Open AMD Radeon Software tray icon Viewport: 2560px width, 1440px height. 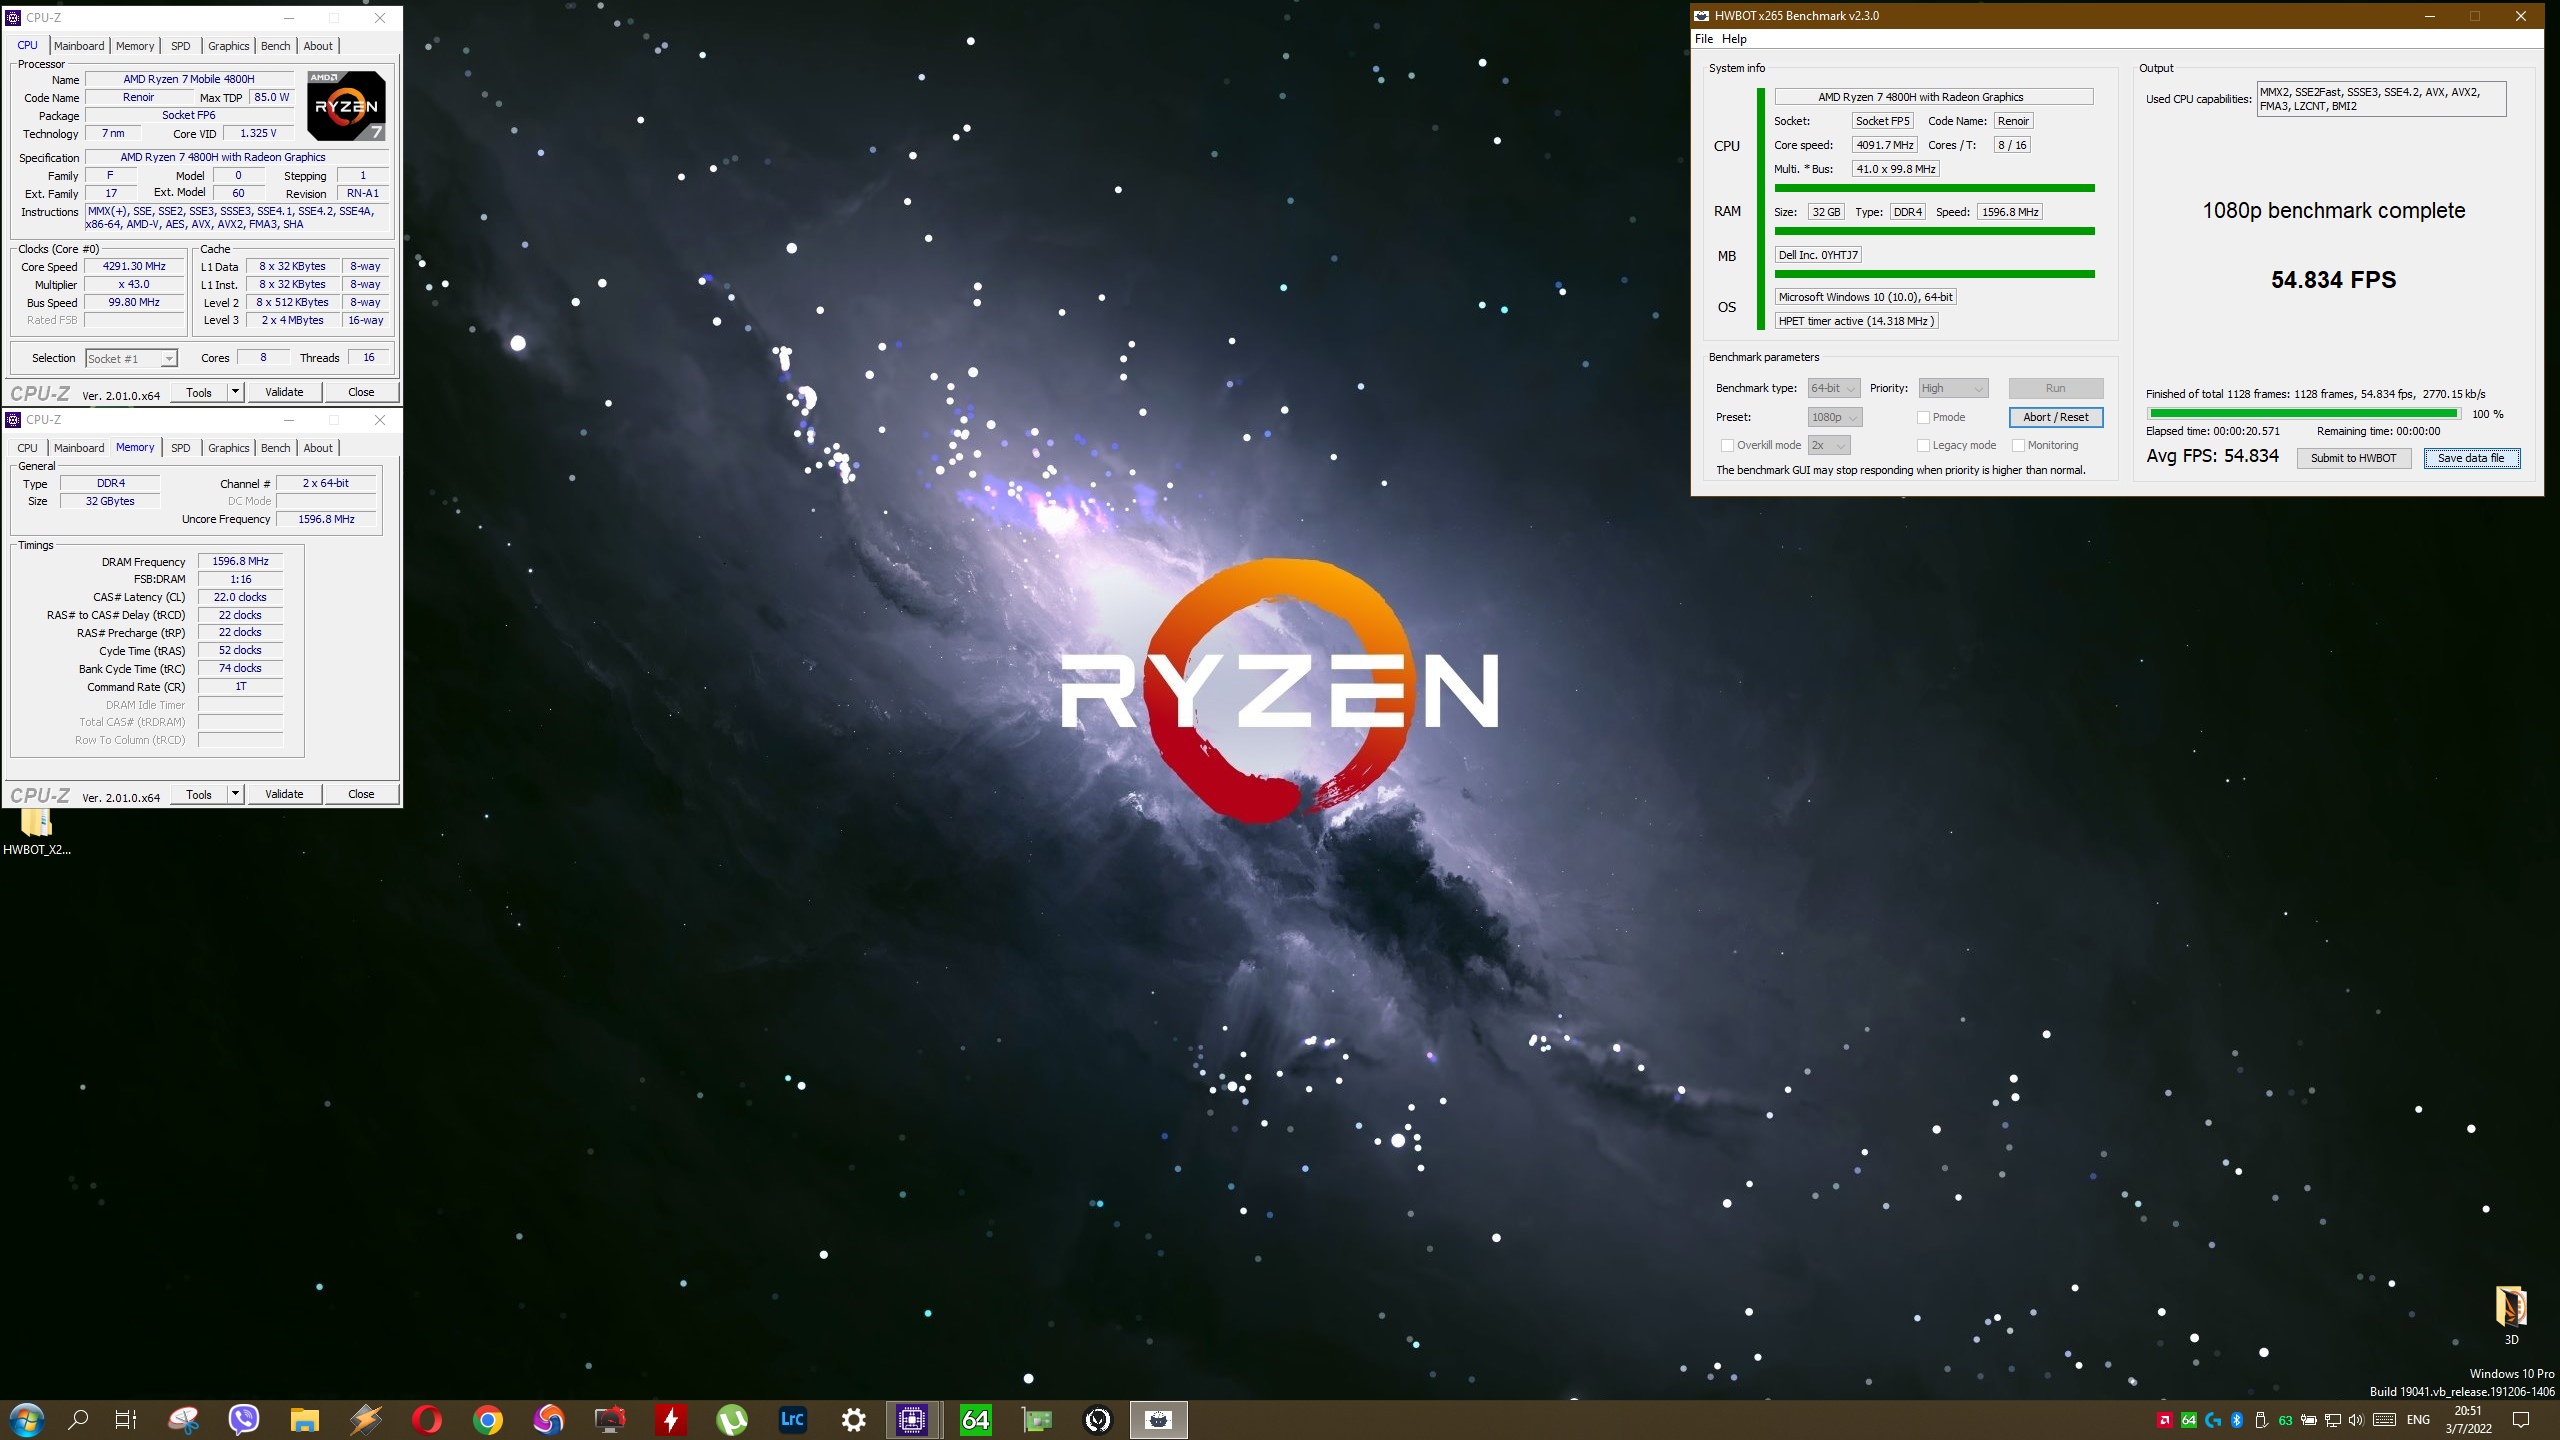click(2164, 1420)
